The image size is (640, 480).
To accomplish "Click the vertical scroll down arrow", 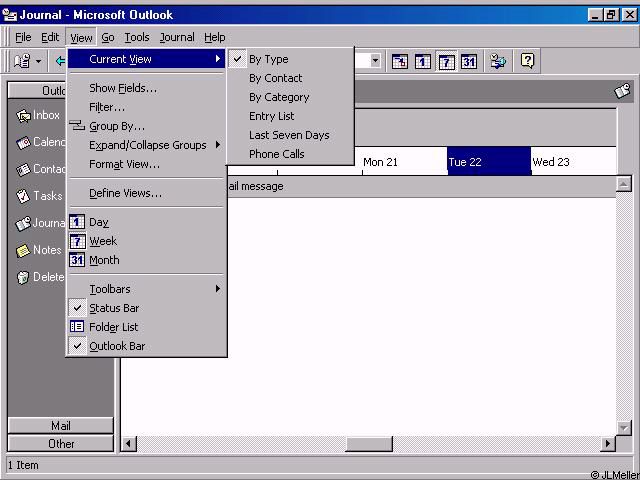I will coord(624,428).
